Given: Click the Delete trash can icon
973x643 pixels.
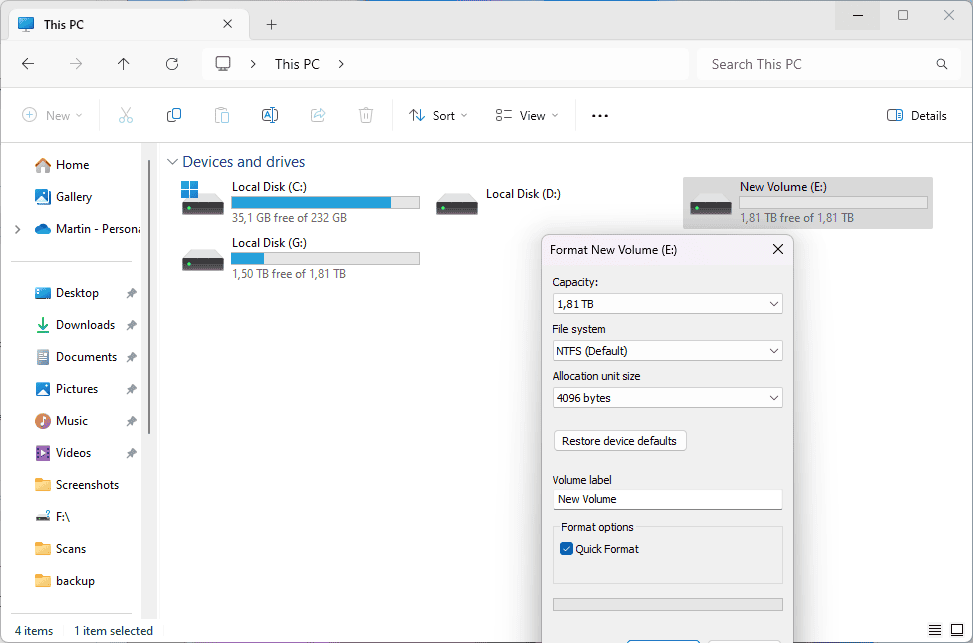Looking at the screenshot, I should tap(366, 115).
